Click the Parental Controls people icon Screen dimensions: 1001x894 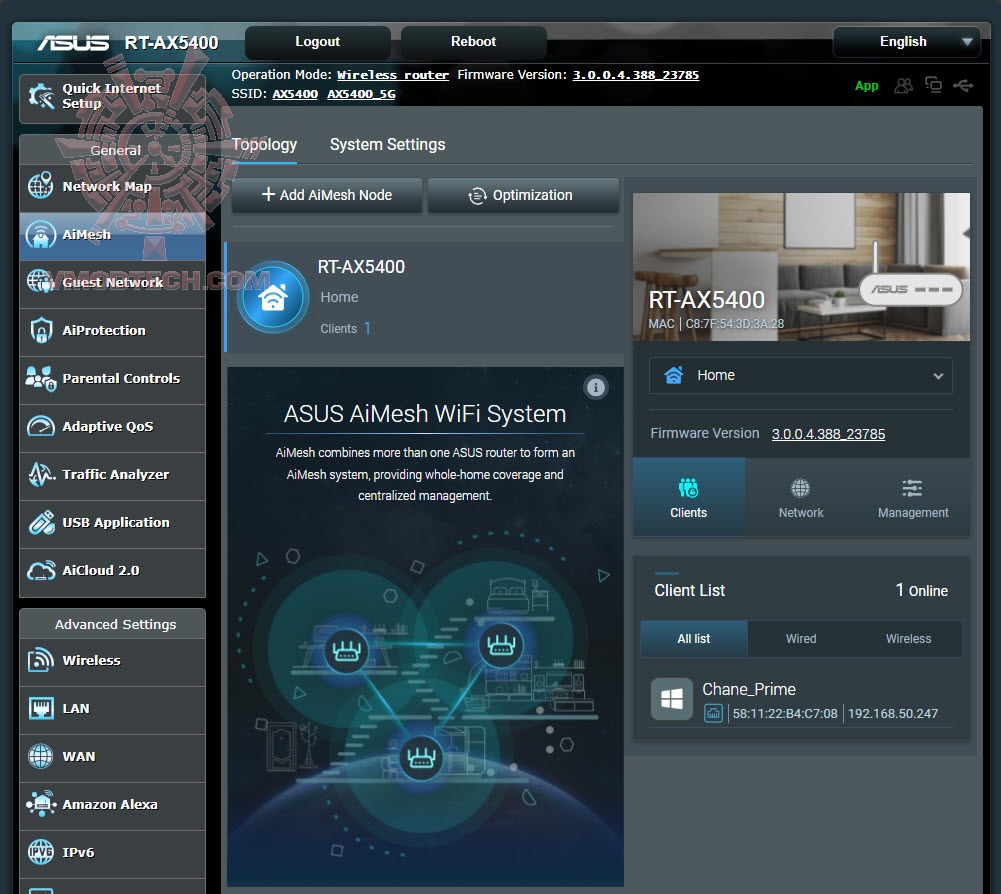pos(41,378)
